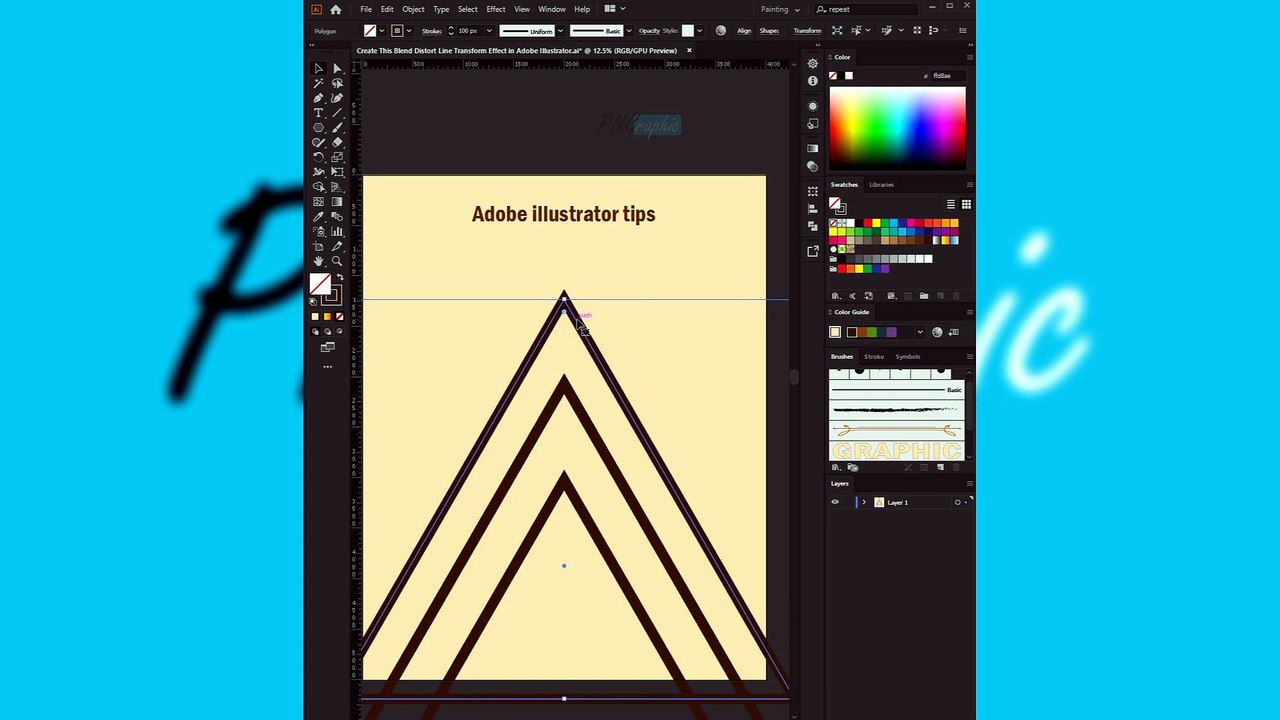Image resolution: width=1280 pixels, height=720 pixels.
Task: Switch to the Libraries tab
Action: tap(881, 185)
